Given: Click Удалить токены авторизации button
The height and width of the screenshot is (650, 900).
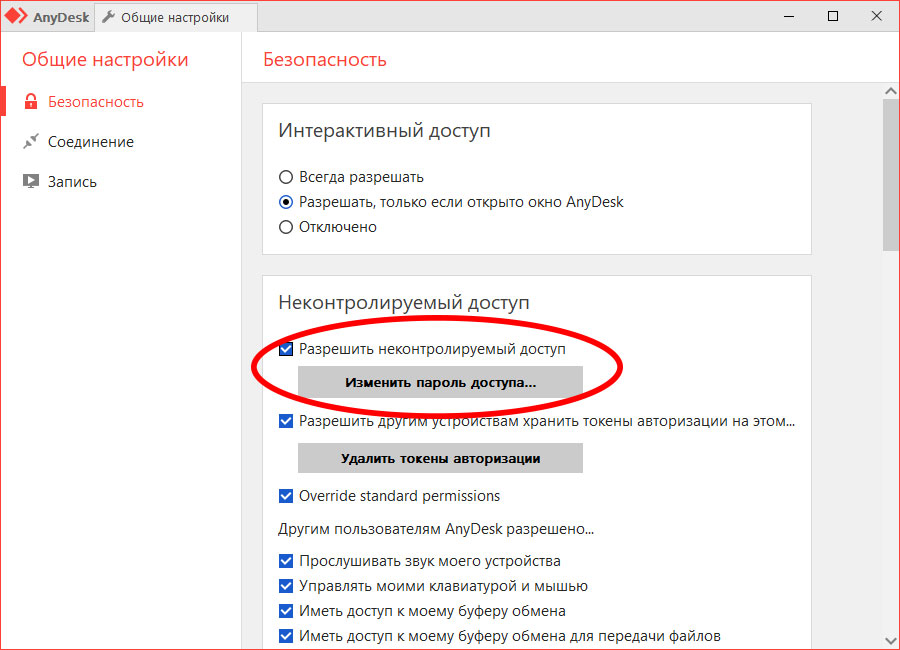Looking at the screenshot, I should tap(440, 458).
